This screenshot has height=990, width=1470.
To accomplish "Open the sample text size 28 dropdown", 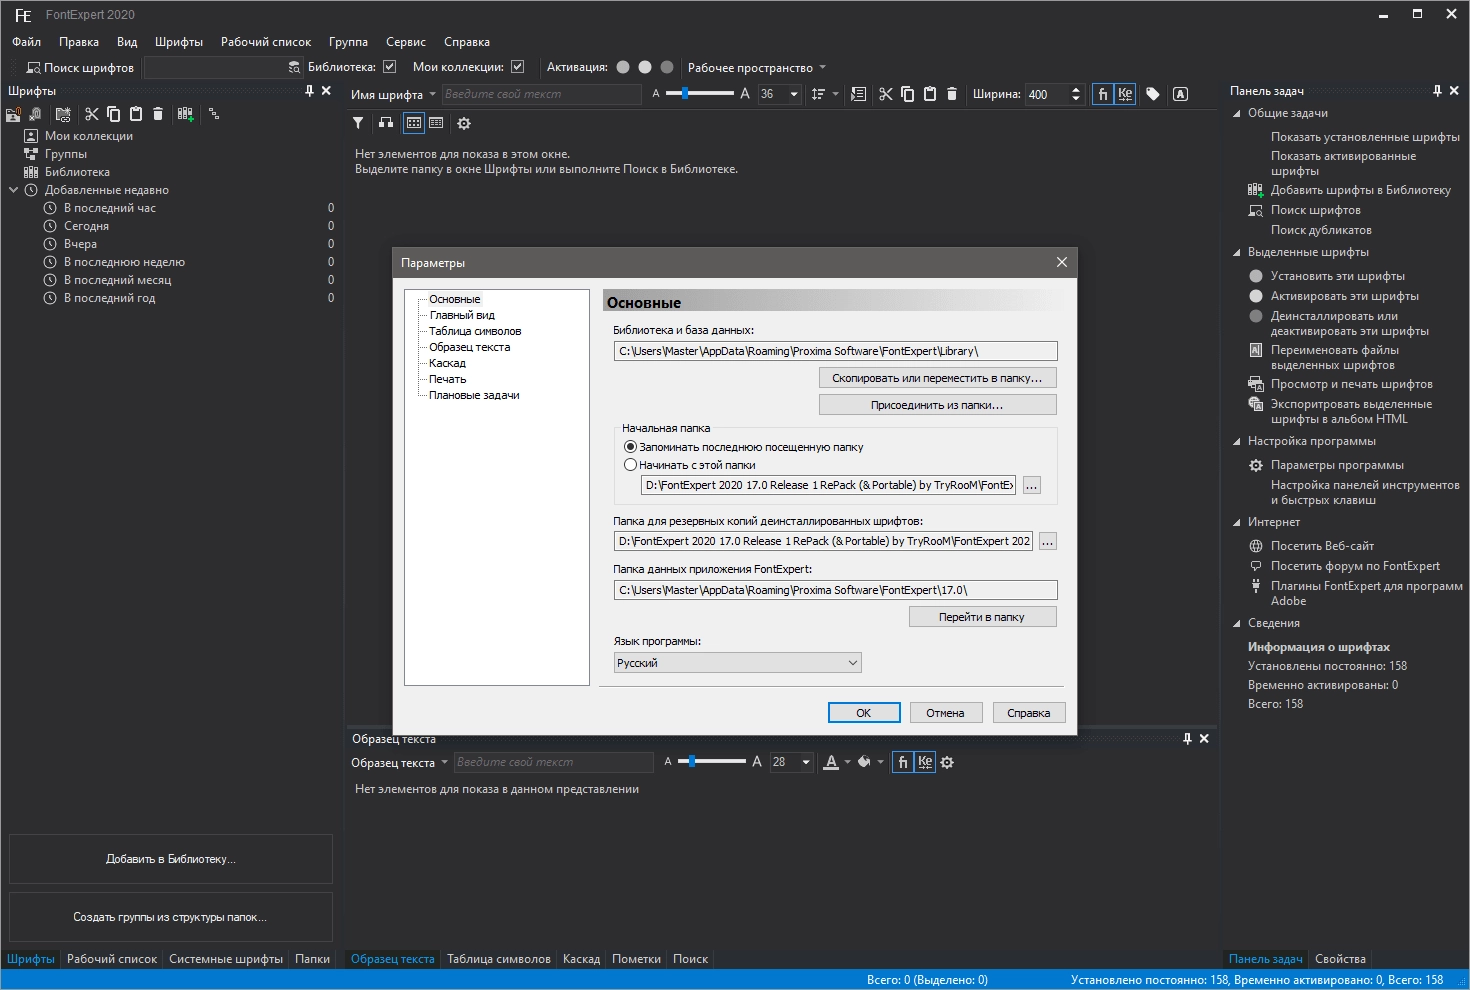I will click(806, 762).
